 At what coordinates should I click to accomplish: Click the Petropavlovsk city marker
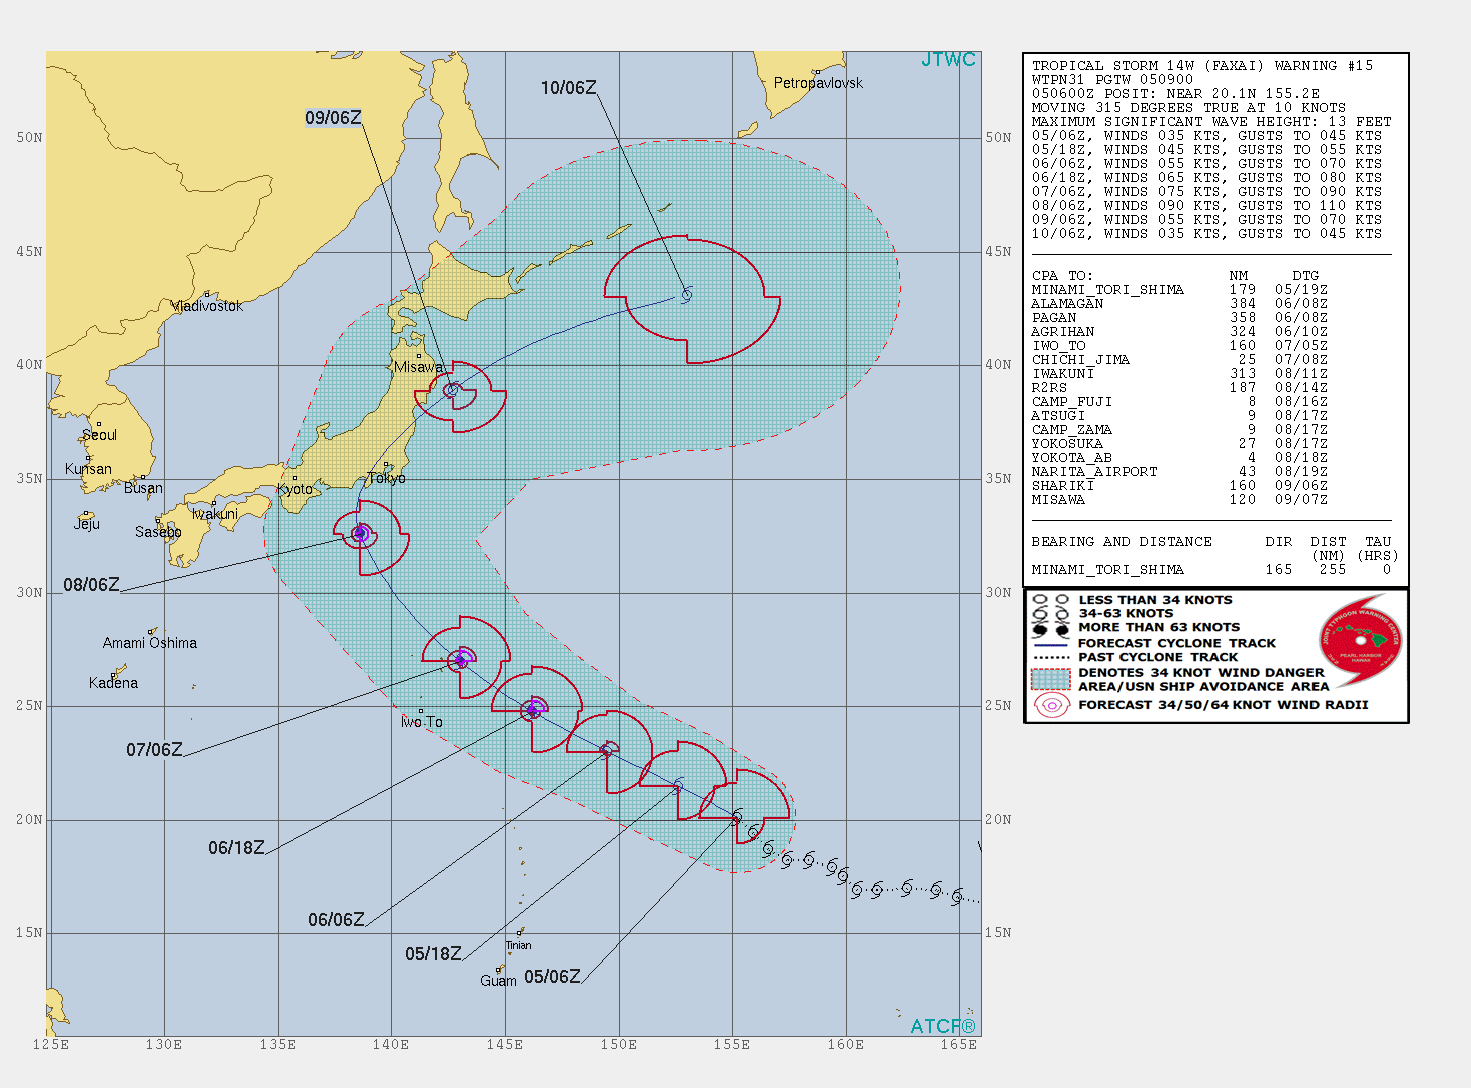pos(817,72)
